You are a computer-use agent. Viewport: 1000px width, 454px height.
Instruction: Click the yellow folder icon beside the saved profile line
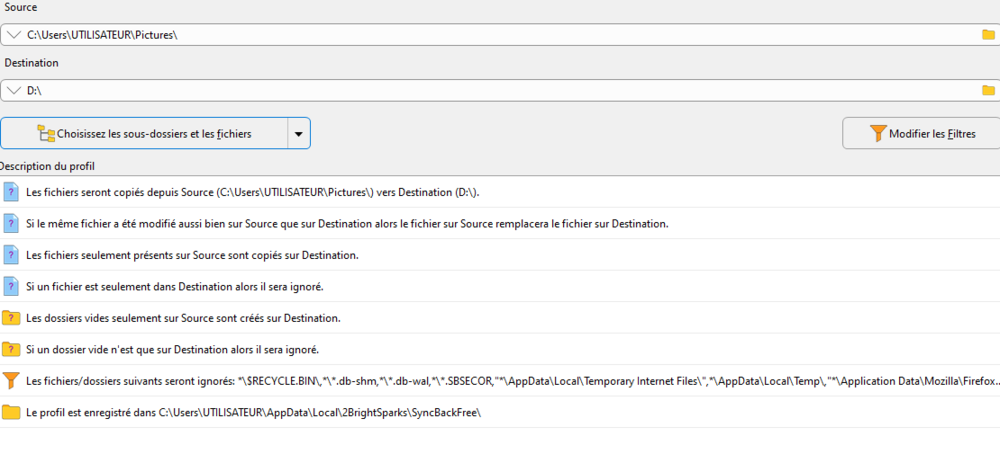[x=11, y=413]
